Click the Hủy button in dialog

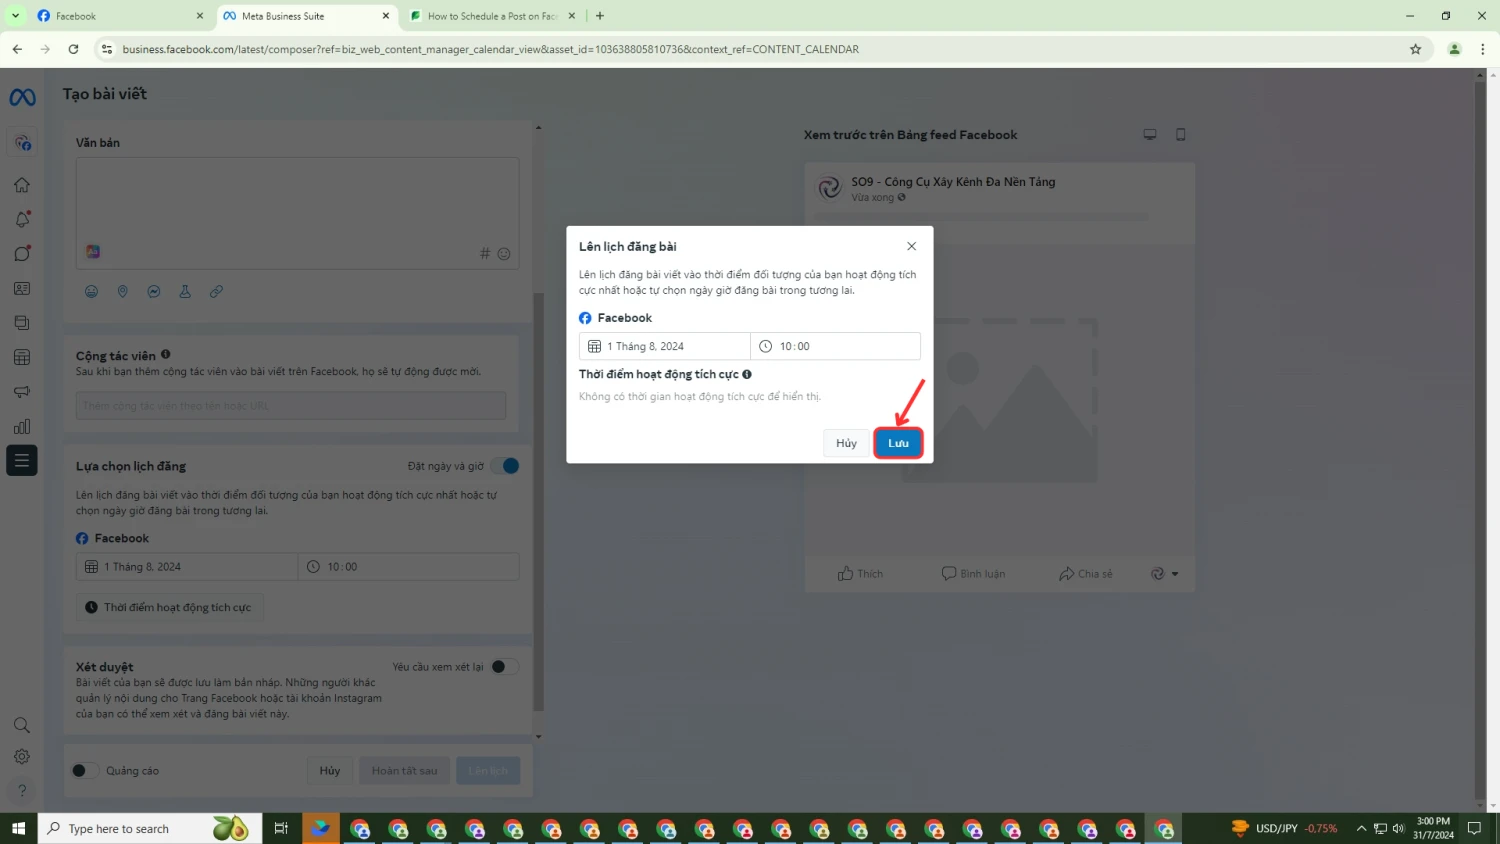846,443
